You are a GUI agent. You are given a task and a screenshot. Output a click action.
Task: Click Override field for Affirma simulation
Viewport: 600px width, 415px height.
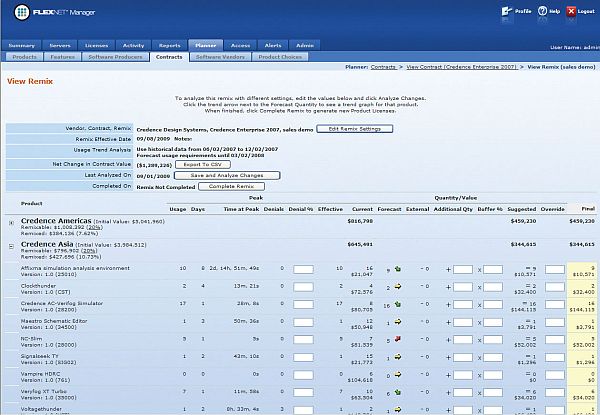[555, 269]
